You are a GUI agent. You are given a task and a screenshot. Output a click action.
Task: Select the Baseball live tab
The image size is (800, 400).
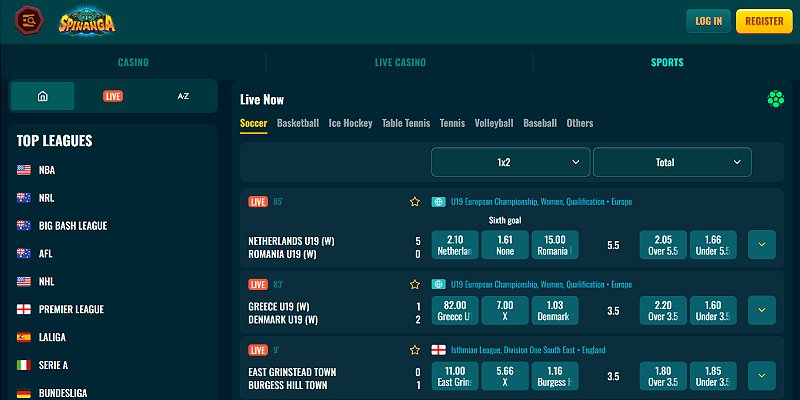(x=540, y=123)
